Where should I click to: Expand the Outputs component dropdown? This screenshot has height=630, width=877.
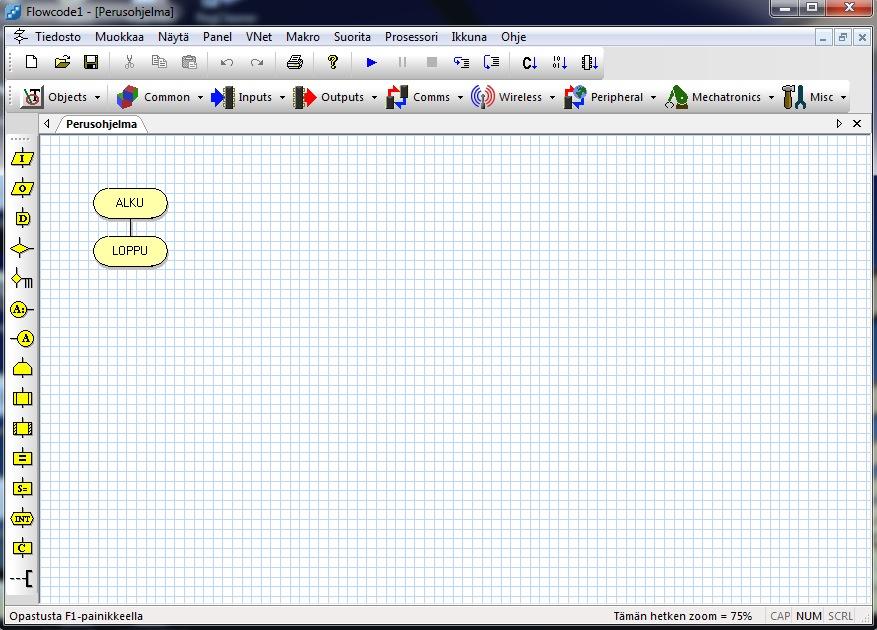pos(374,97)
